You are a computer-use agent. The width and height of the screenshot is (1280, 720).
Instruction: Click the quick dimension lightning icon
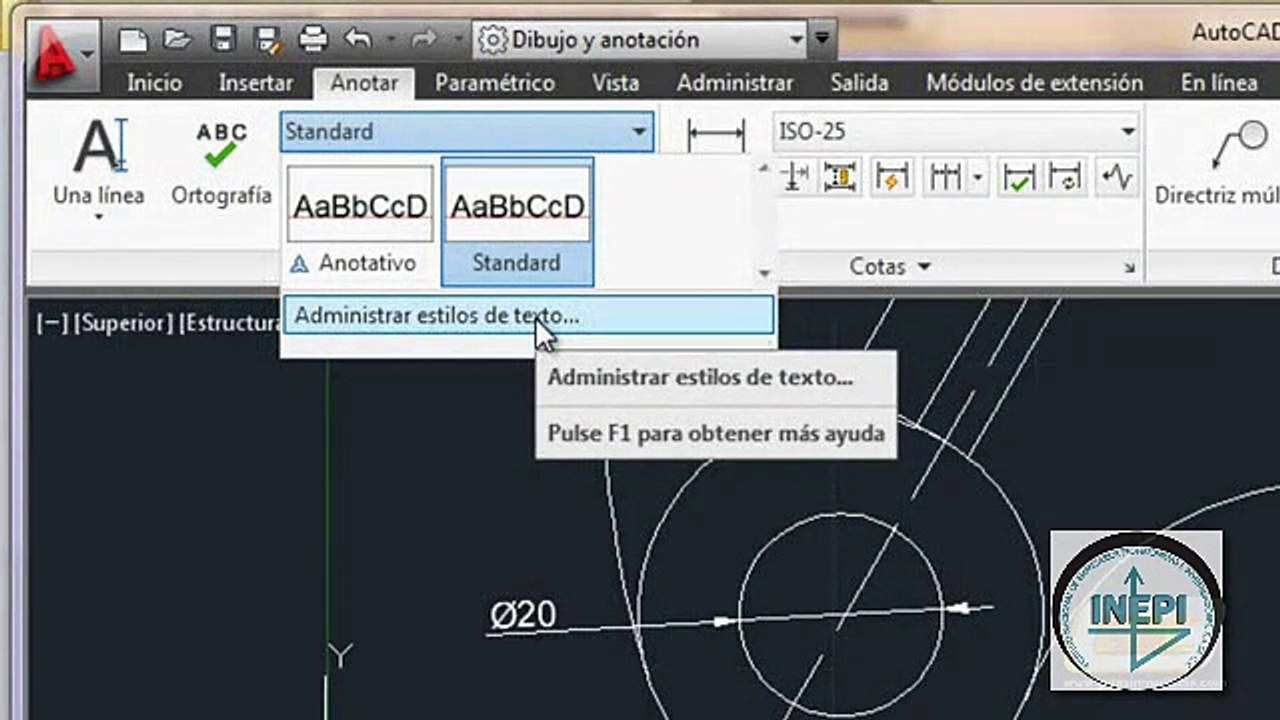(x=890, y=177)
